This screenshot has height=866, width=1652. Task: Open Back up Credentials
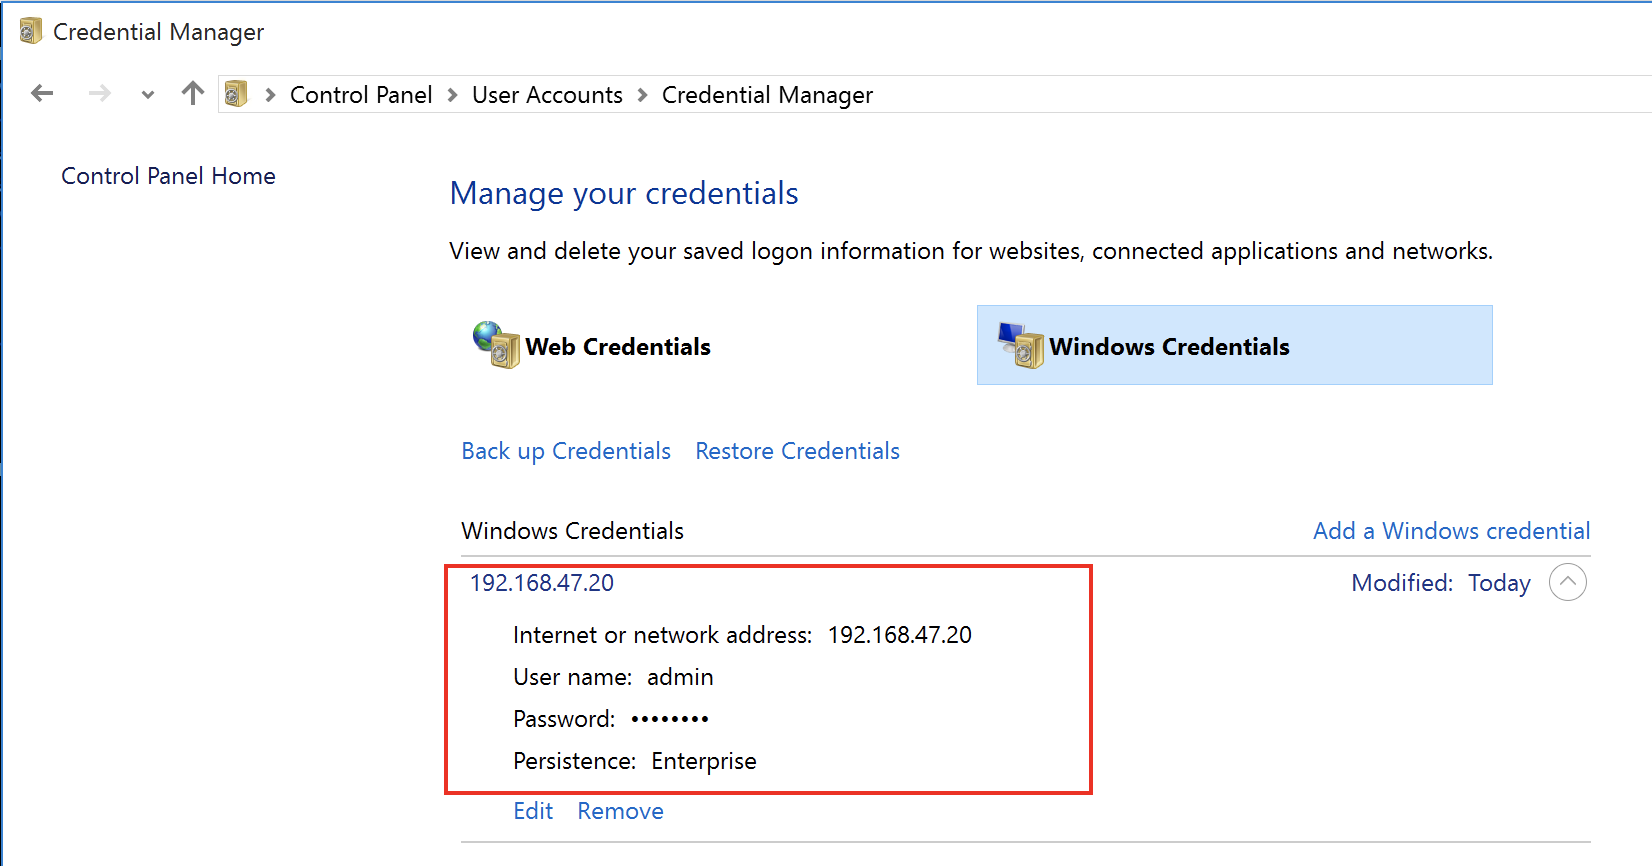point(566,451)
